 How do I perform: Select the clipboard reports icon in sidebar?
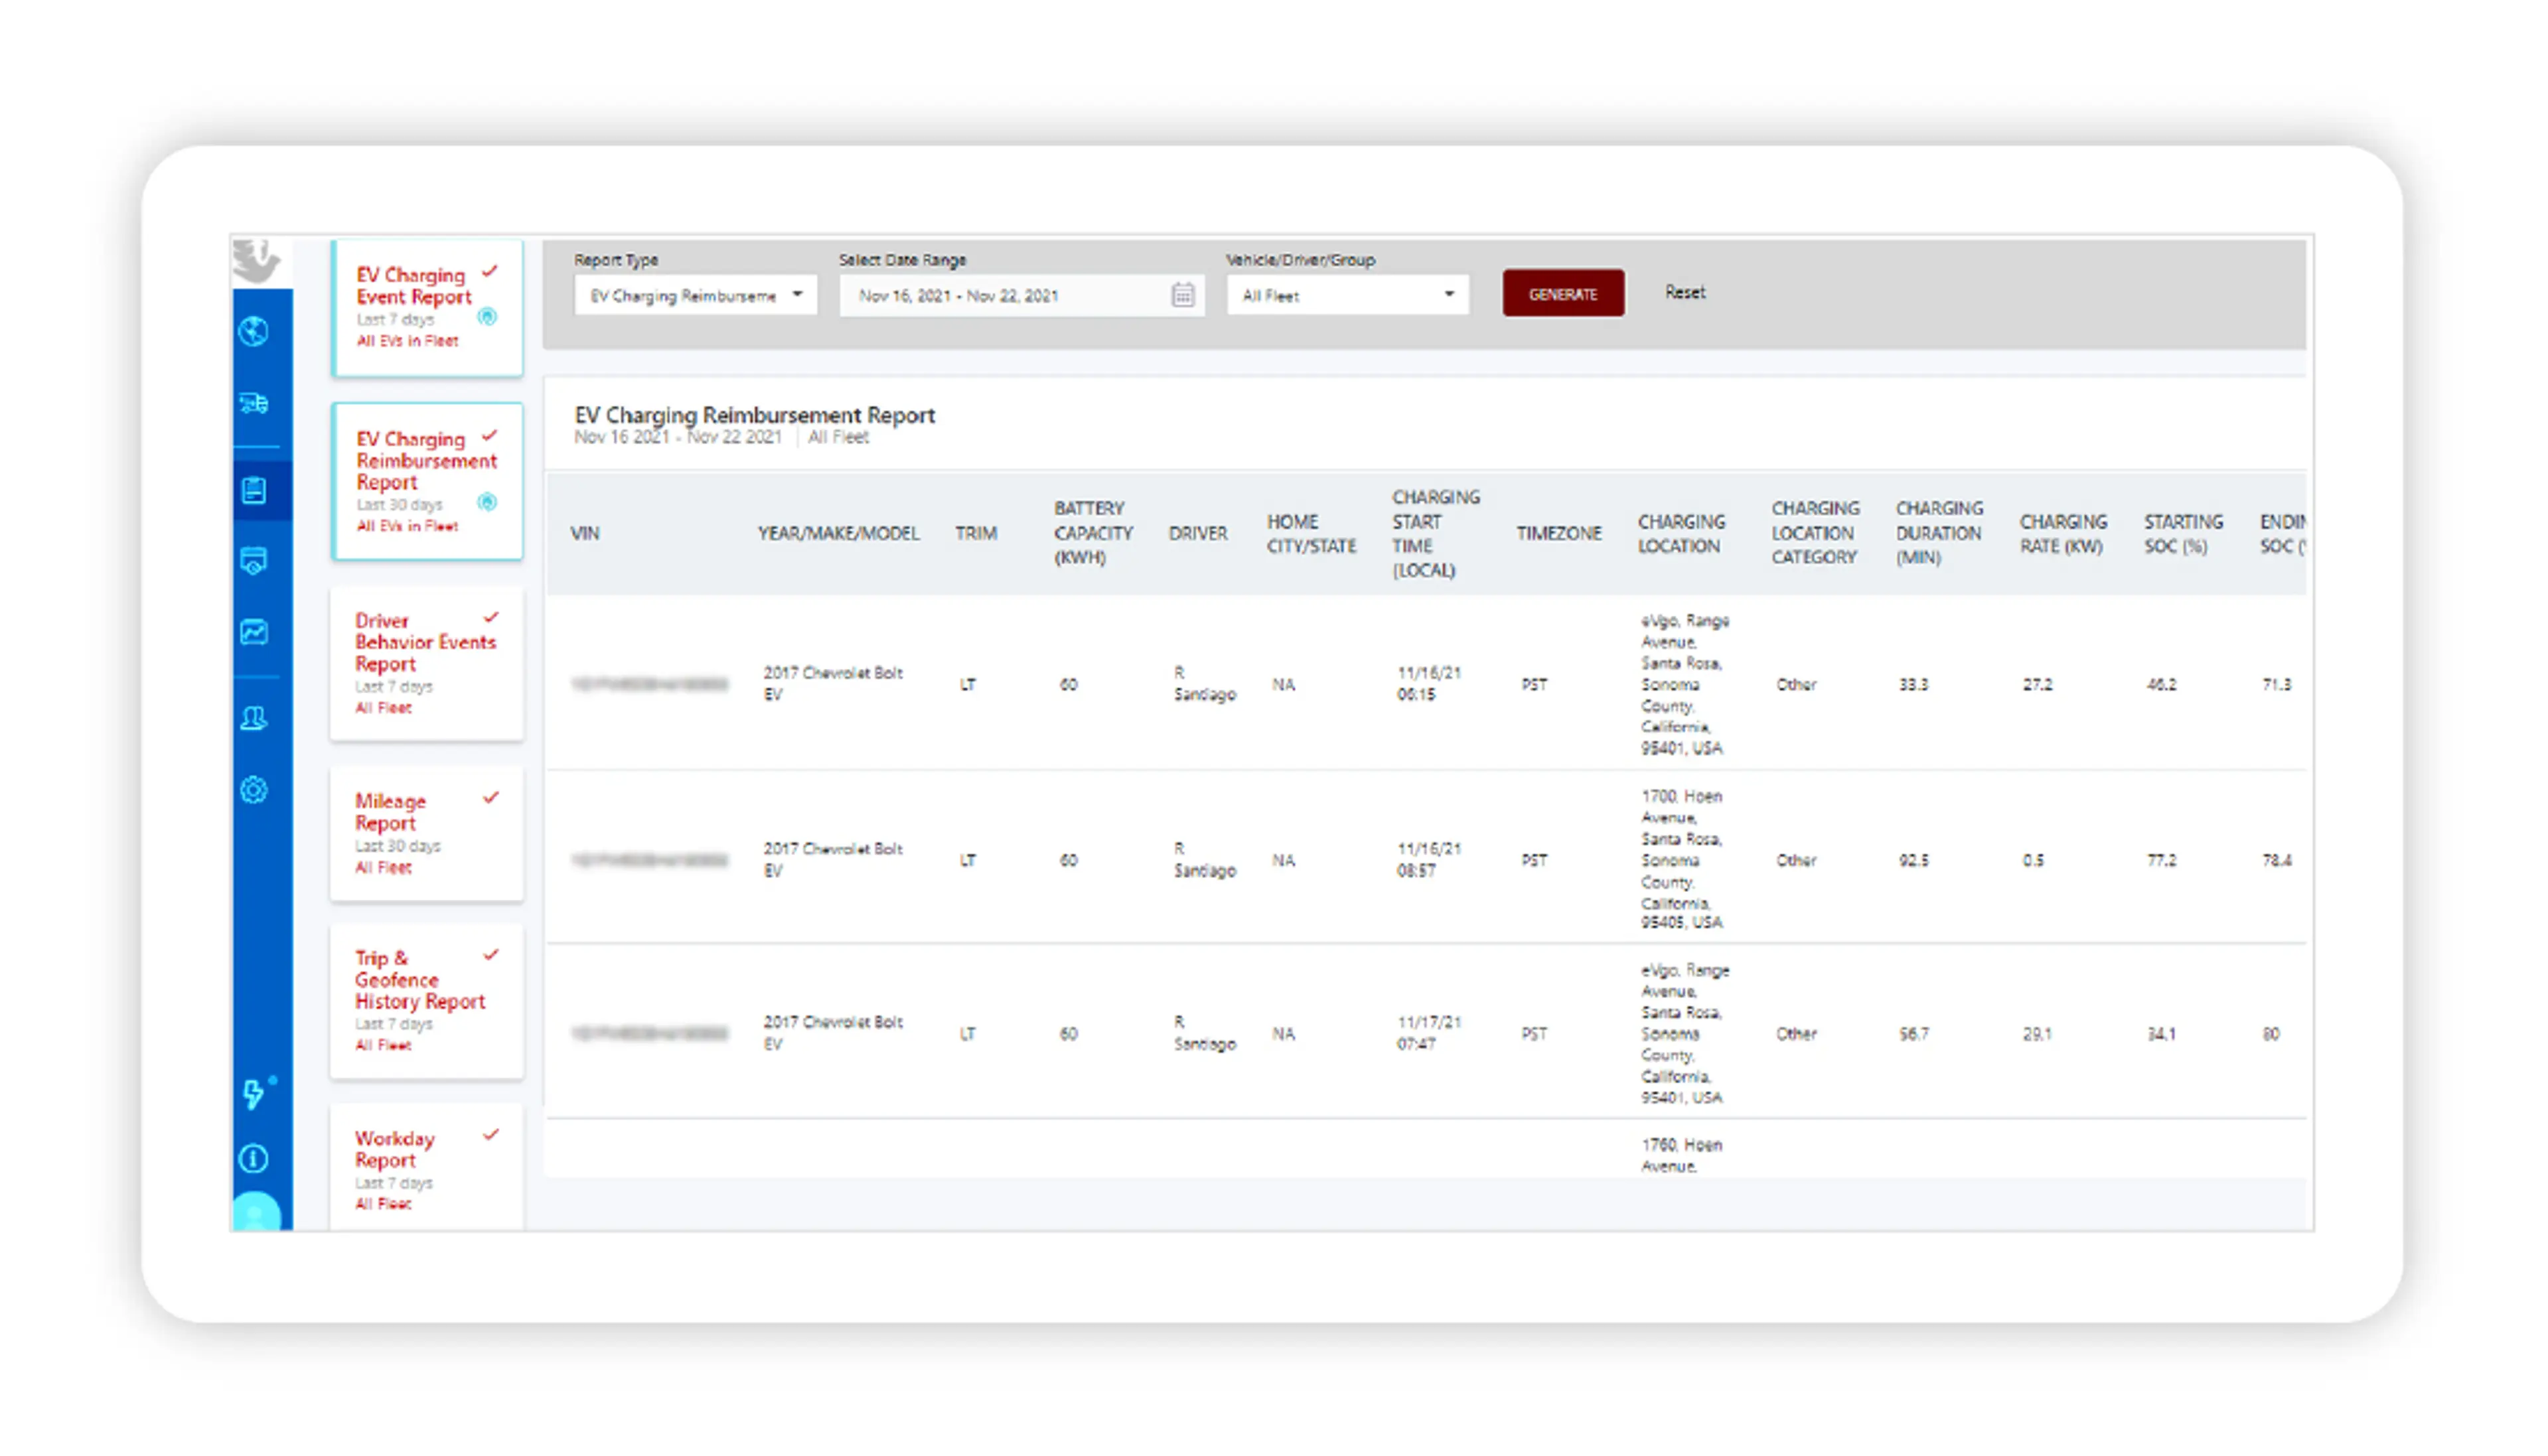coord(254,490)
